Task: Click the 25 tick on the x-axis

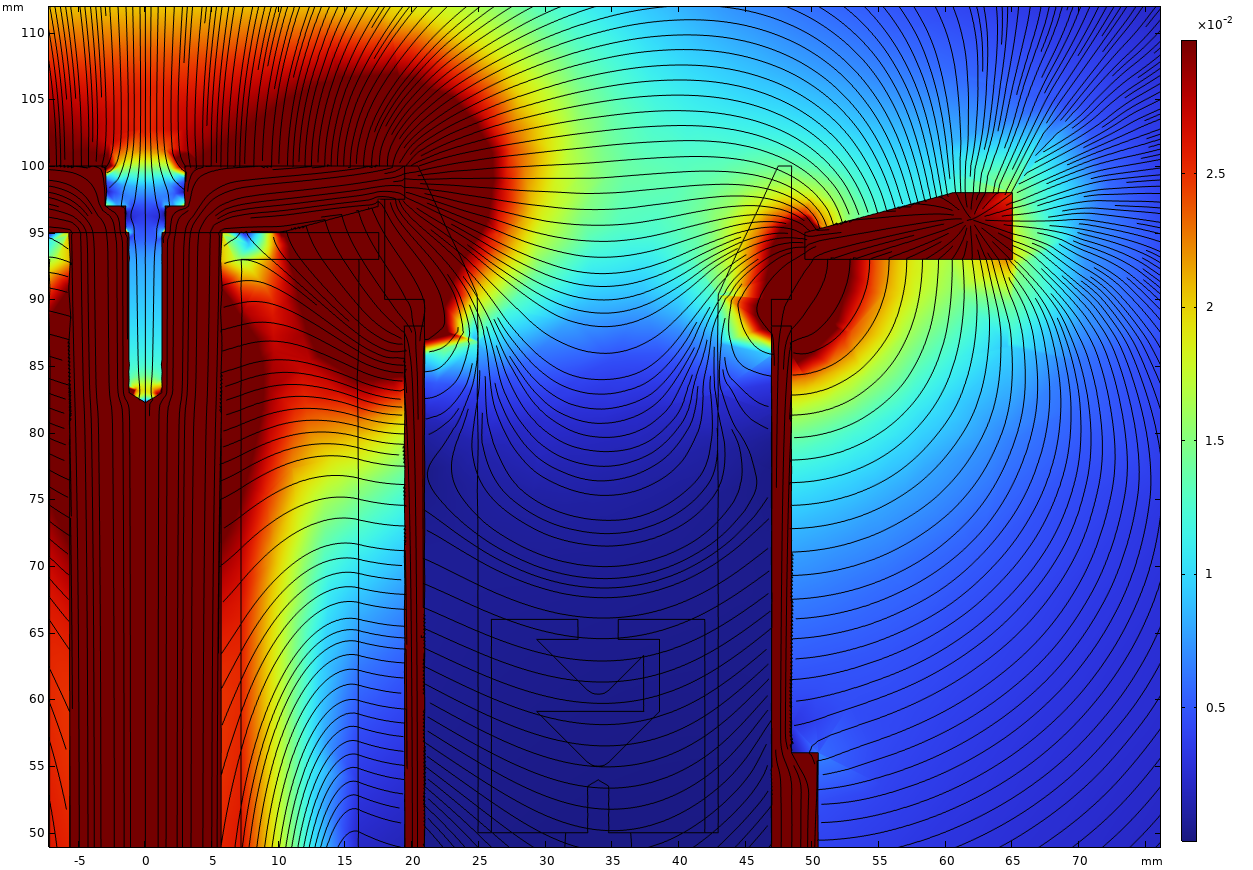Action: tap(479, 860)
